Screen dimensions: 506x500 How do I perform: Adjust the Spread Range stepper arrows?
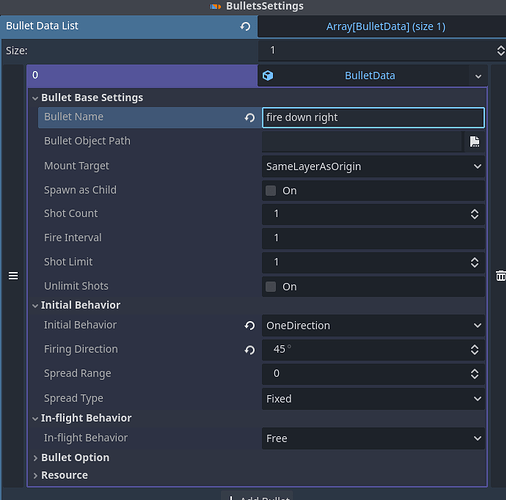point(474,374)
